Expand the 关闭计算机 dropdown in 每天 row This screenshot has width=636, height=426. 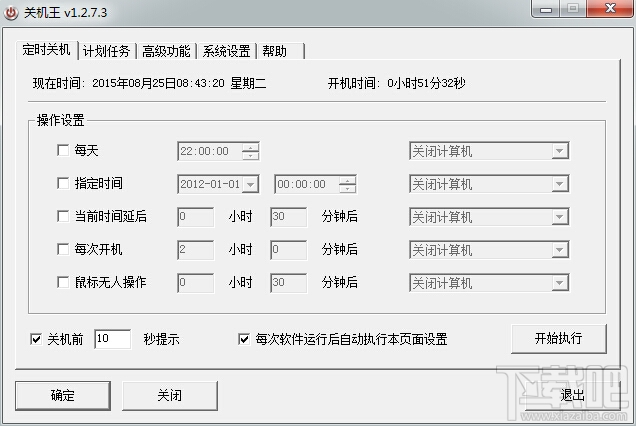coord(560,151)
